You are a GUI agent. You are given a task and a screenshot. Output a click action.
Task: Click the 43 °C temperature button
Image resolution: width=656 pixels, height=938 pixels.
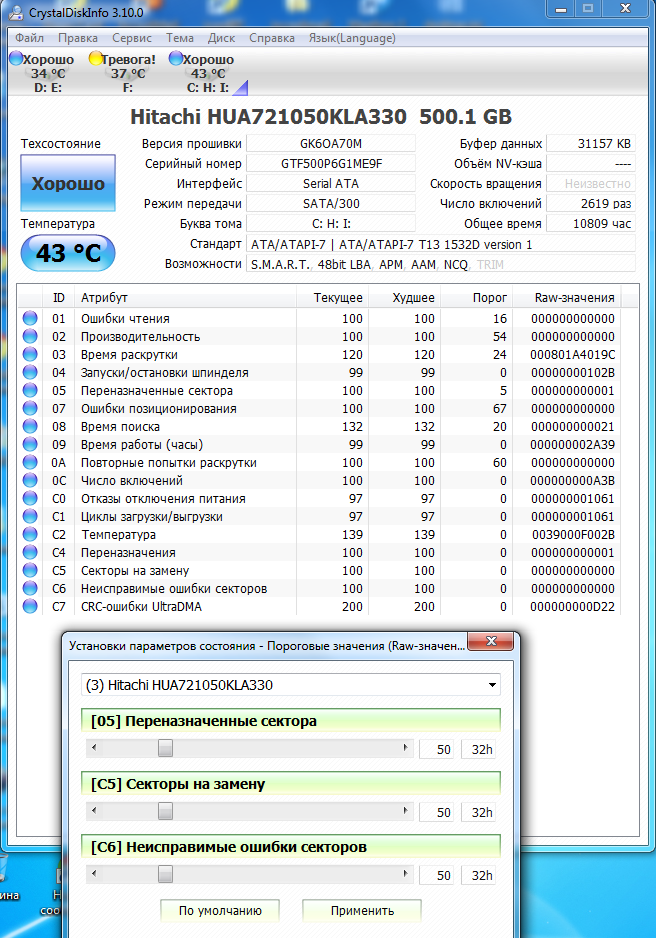tap(68, 253)
